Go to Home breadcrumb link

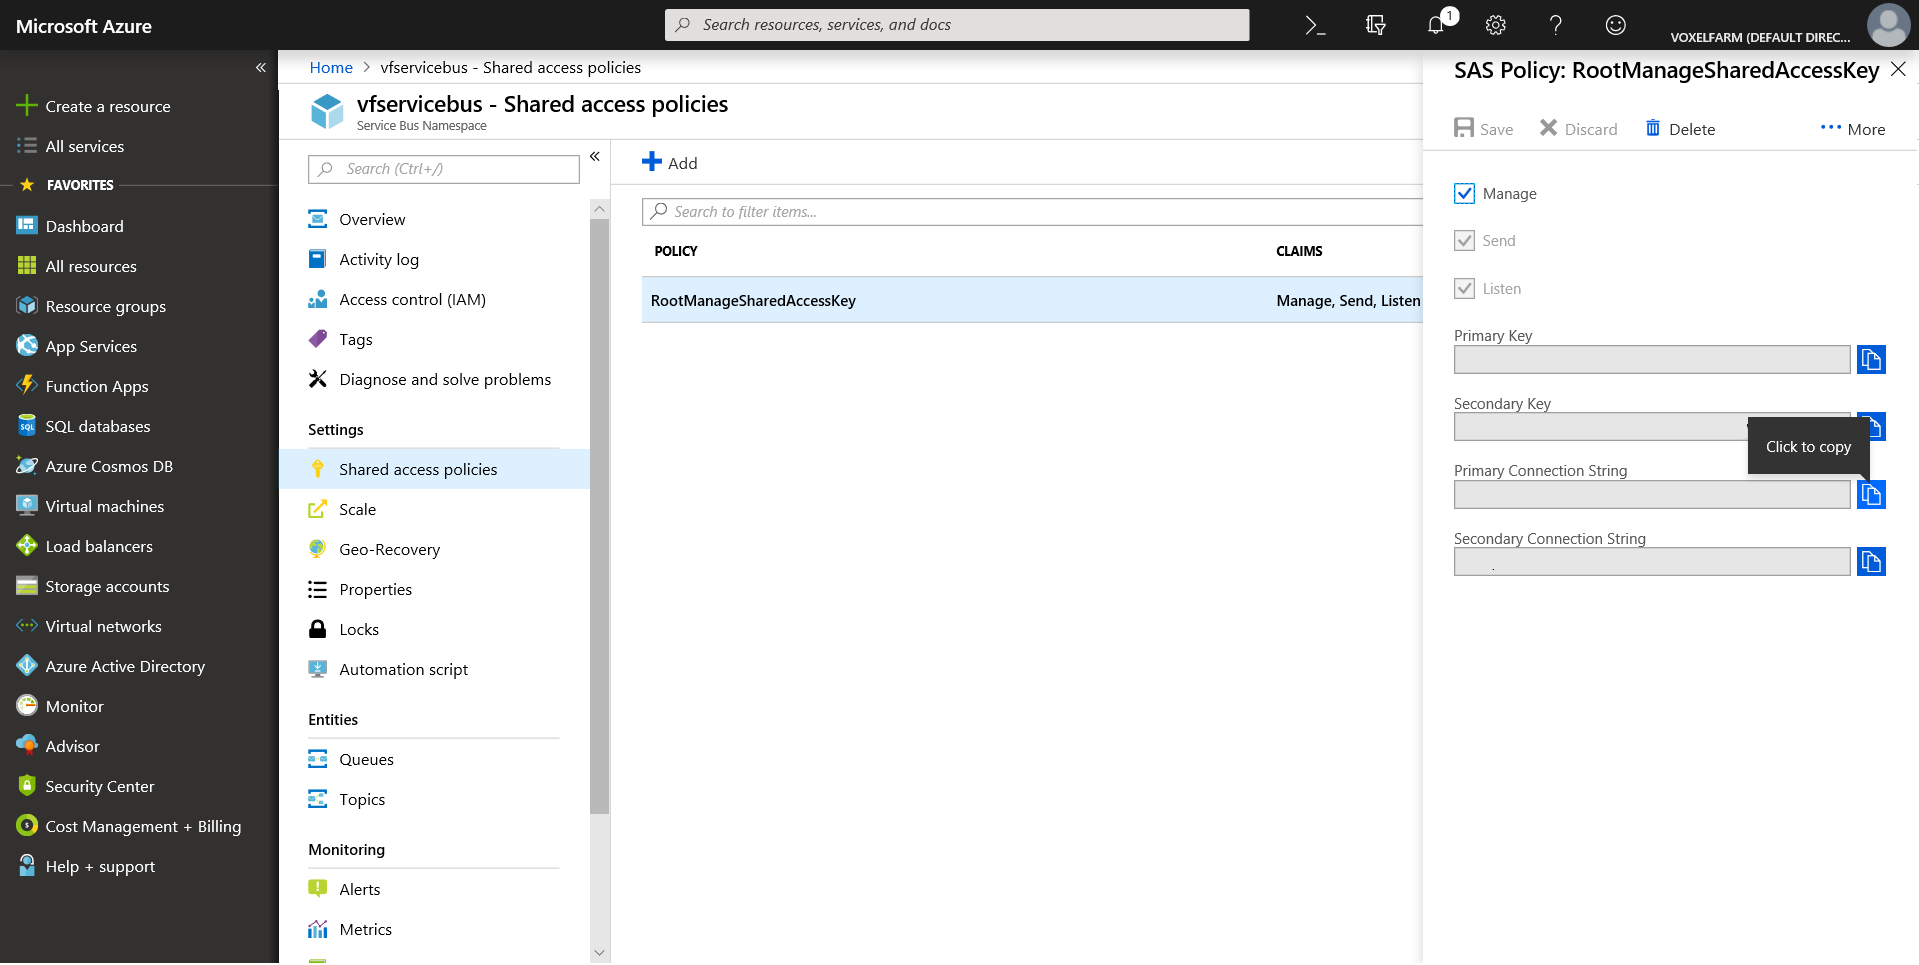pyautogui.click(x=331, y=67)
